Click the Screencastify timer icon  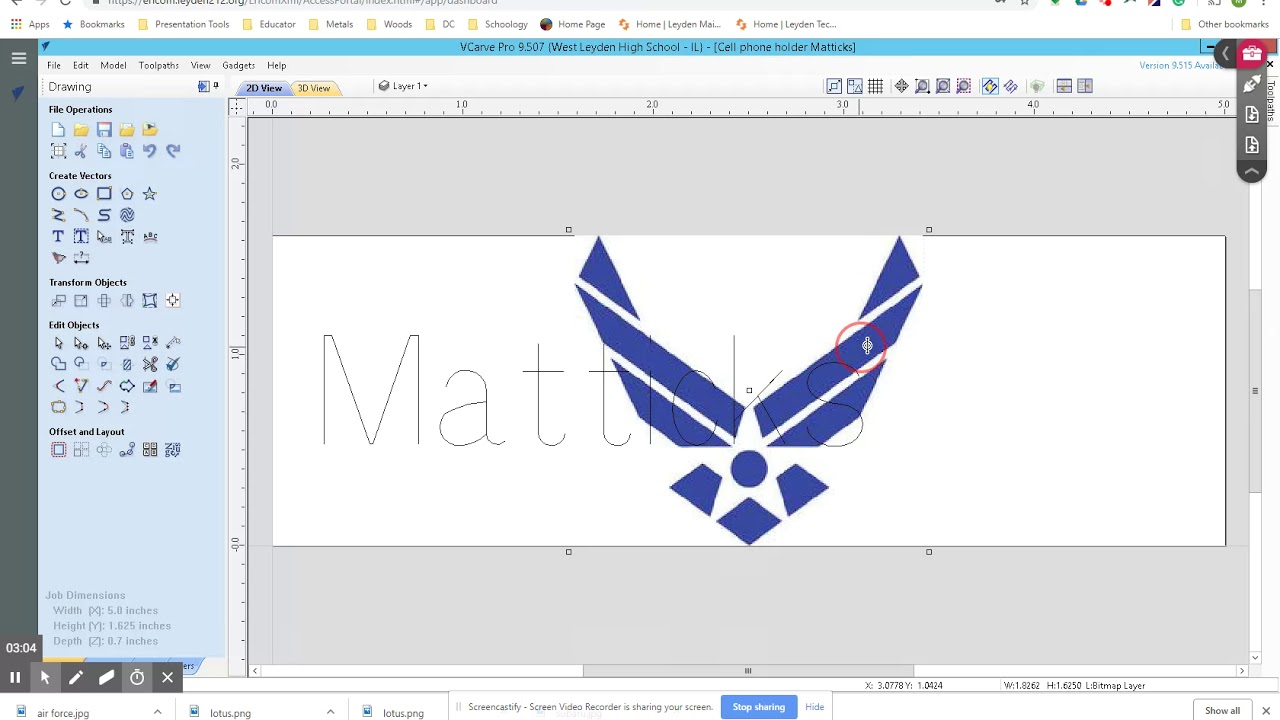click(137, 678)
